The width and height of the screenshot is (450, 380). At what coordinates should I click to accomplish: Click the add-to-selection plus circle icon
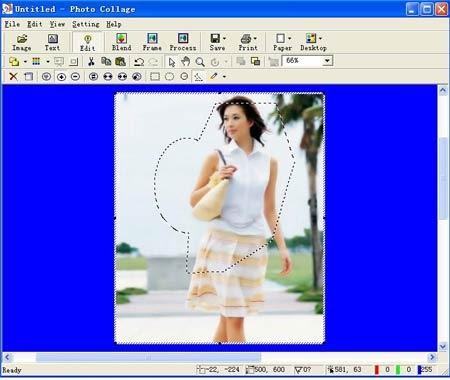tap(61, 77)
